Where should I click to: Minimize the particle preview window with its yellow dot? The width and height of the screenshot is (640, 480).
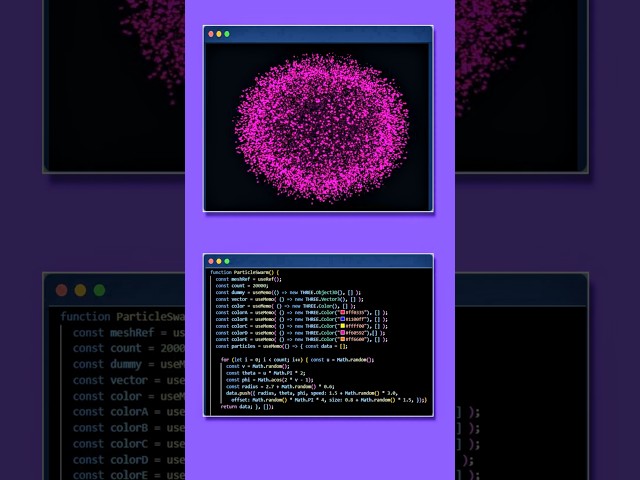(x=219, y=34)
